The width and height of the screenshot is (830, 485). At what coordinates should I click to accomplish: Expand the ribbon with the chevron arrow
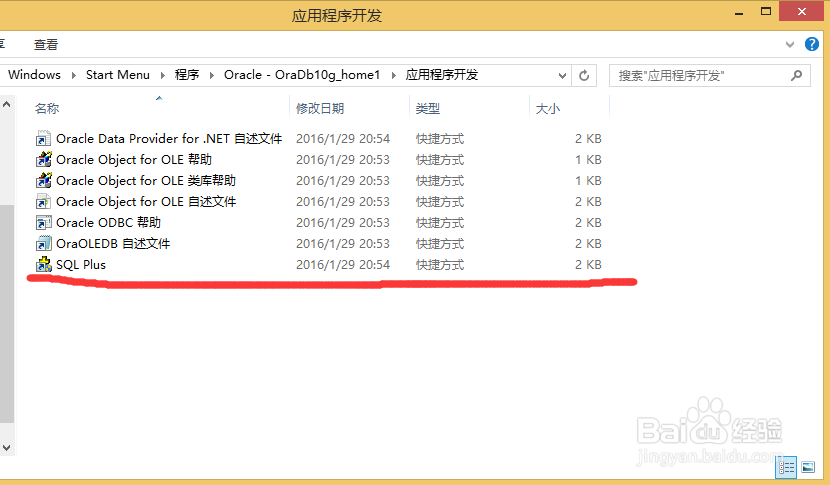tap(790, 44)
